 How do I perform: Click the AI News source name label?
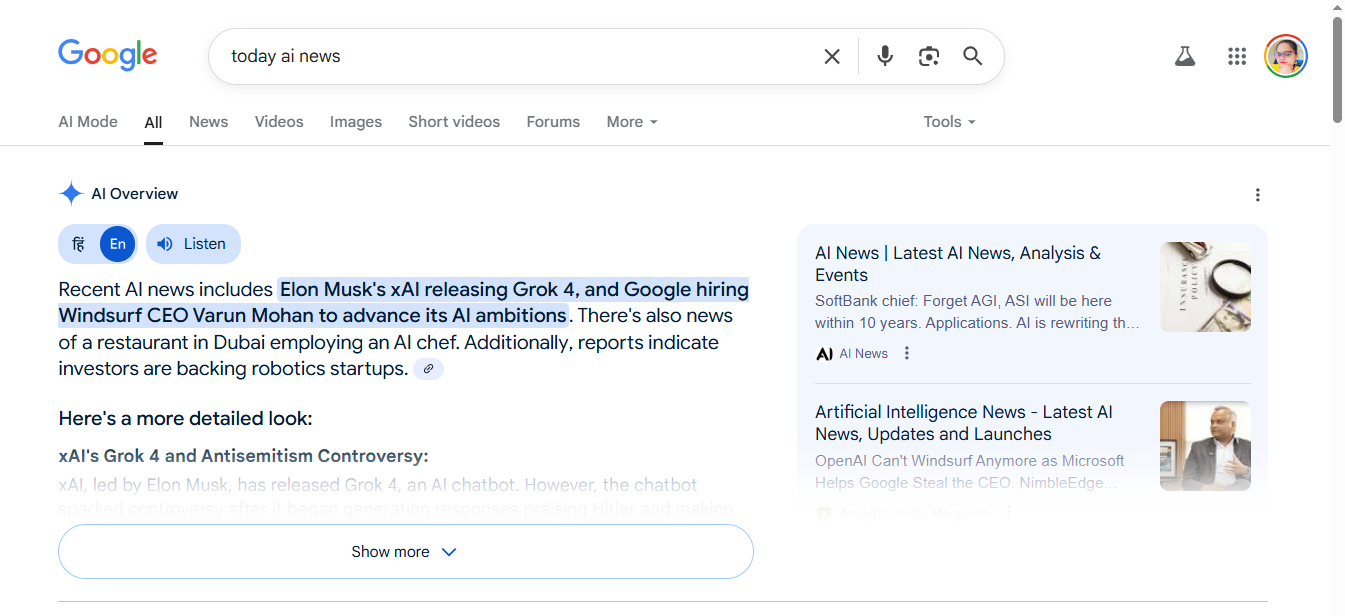863,353
